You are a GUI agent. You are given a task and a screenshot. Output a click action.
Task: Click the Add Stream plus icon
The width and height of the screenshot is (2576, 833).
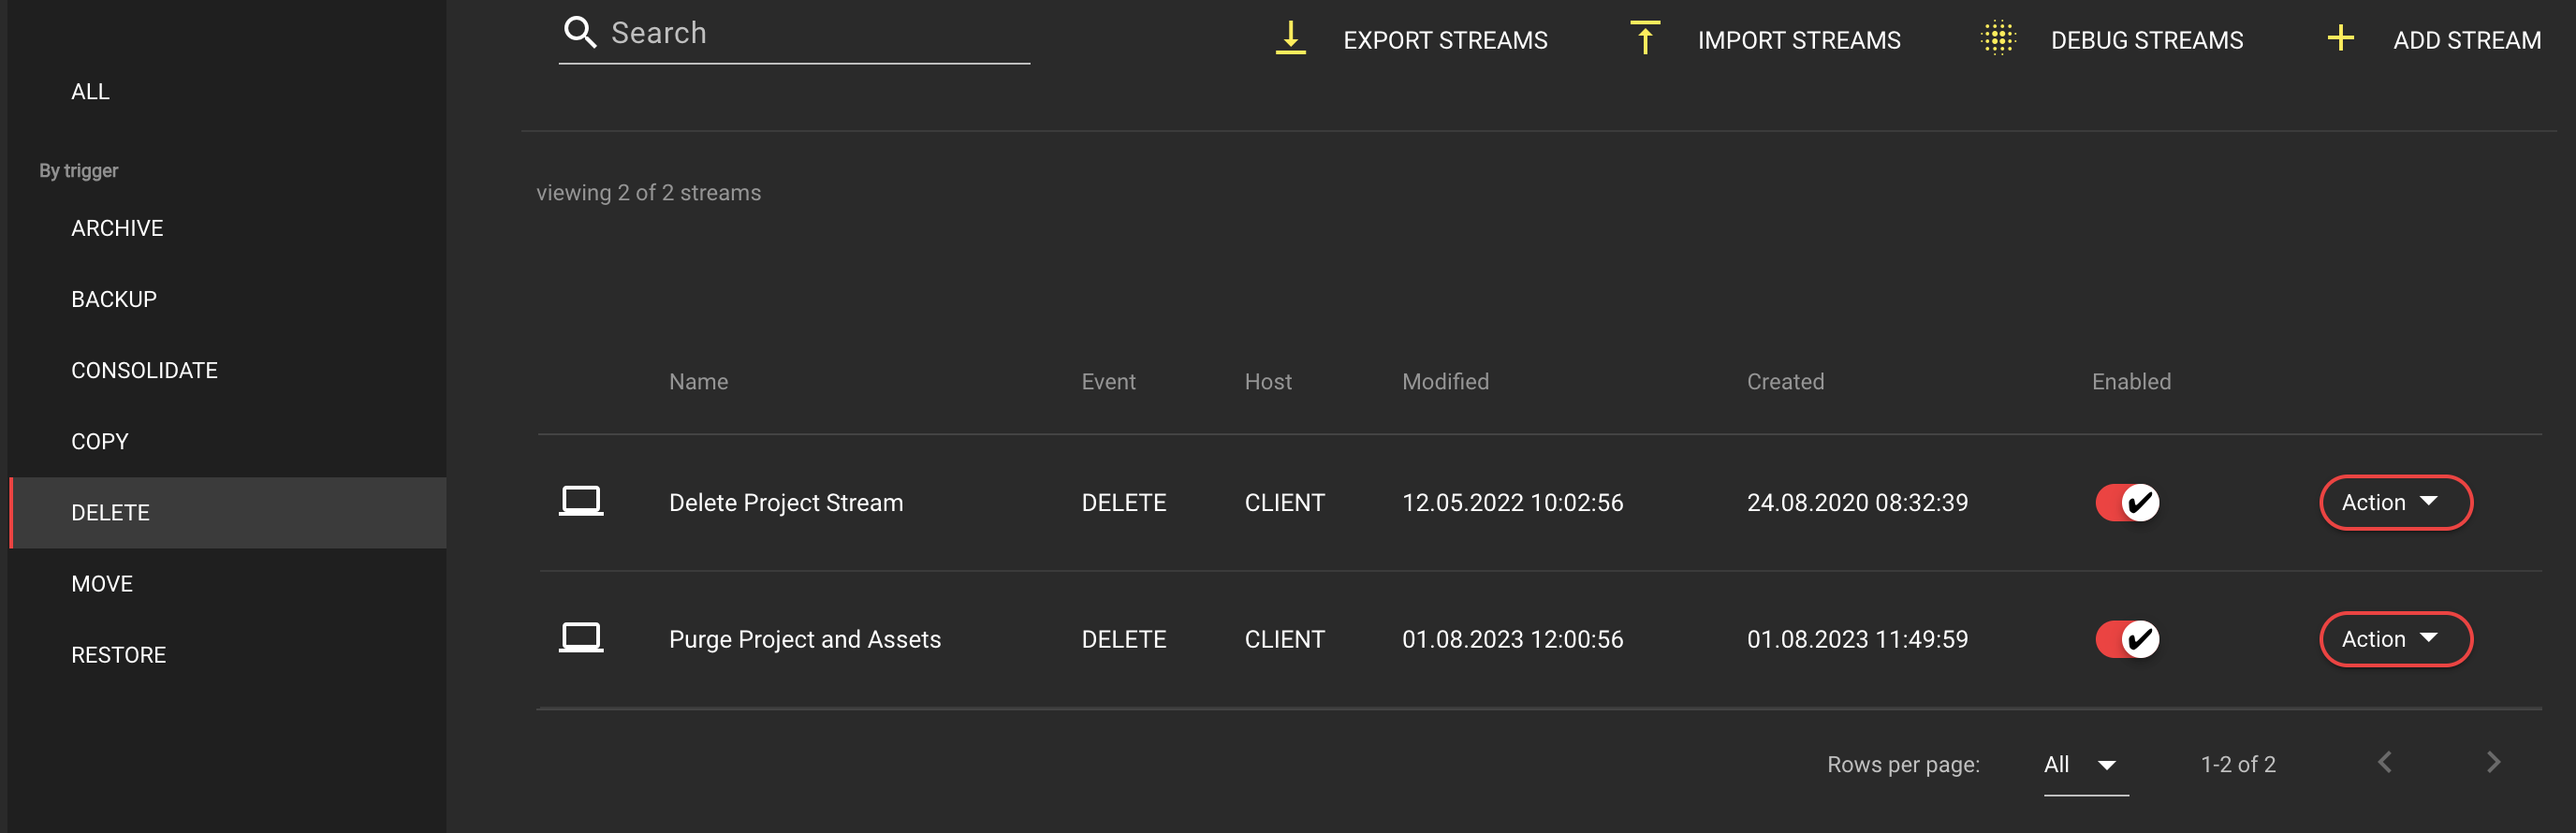tap(2340, 39)
